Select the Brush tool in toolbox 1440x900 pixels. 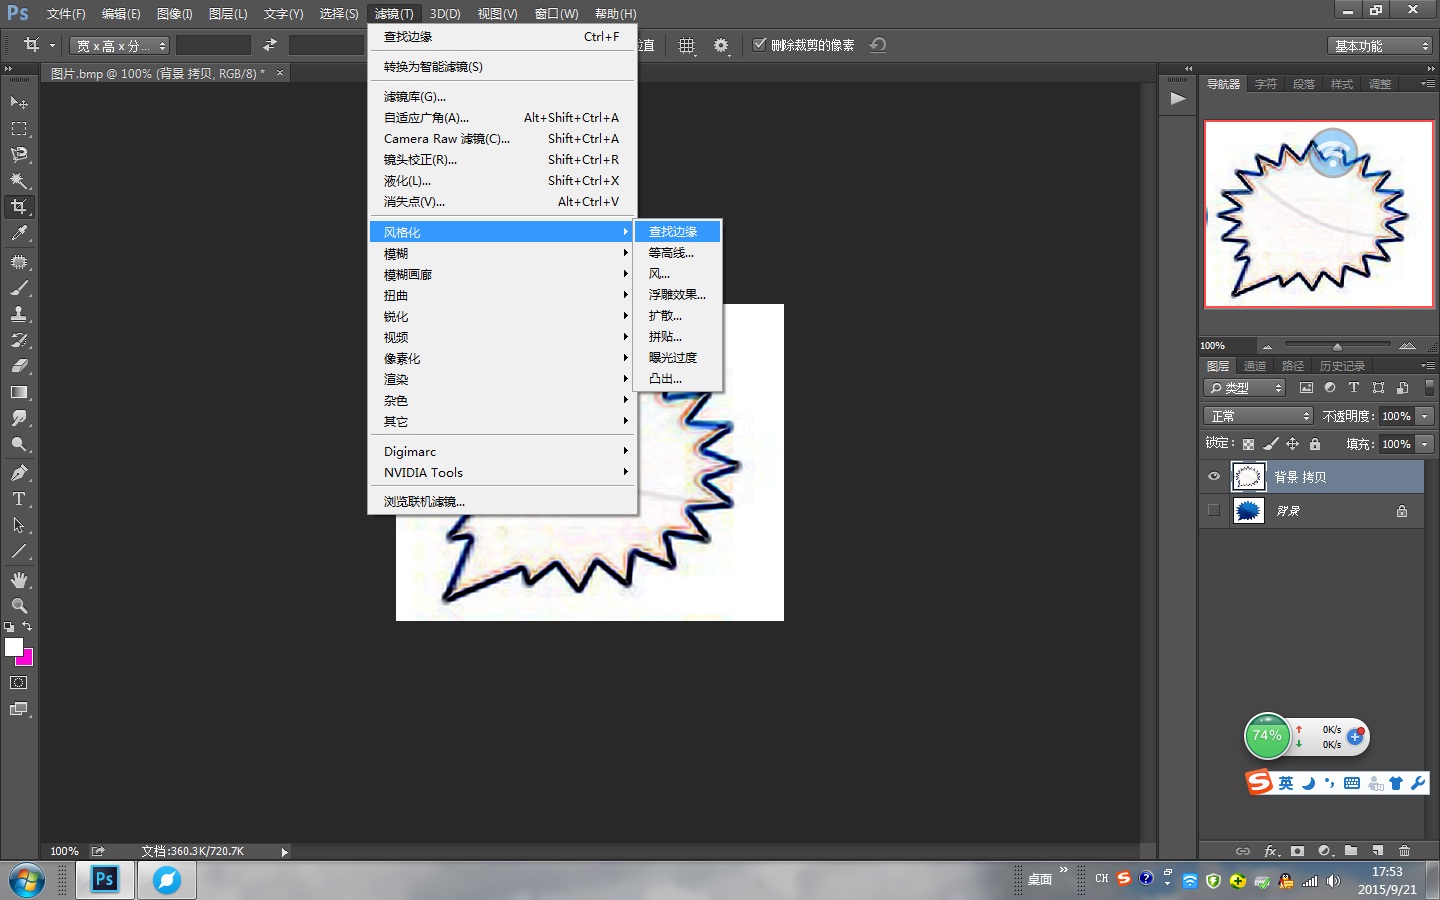(x=19, y=287)
